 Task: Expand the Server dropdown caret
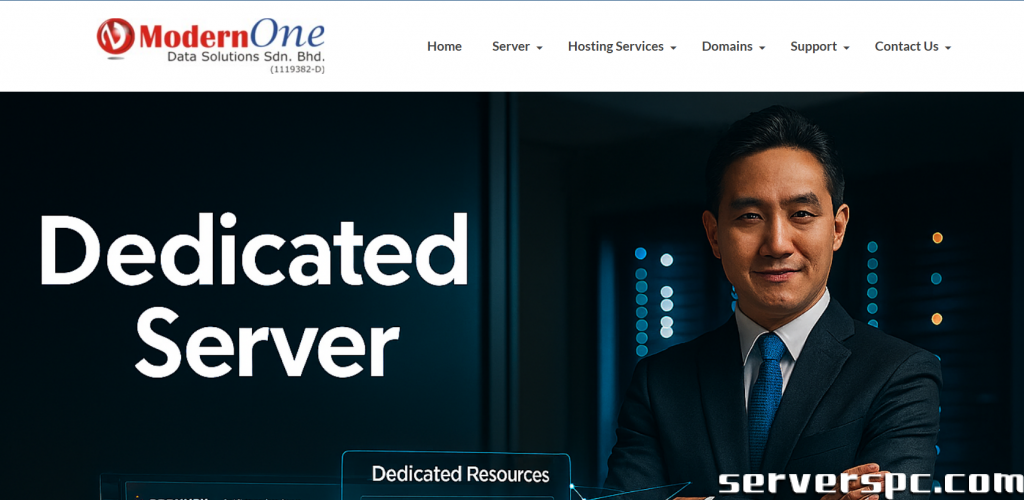click(x=540, y=48)
